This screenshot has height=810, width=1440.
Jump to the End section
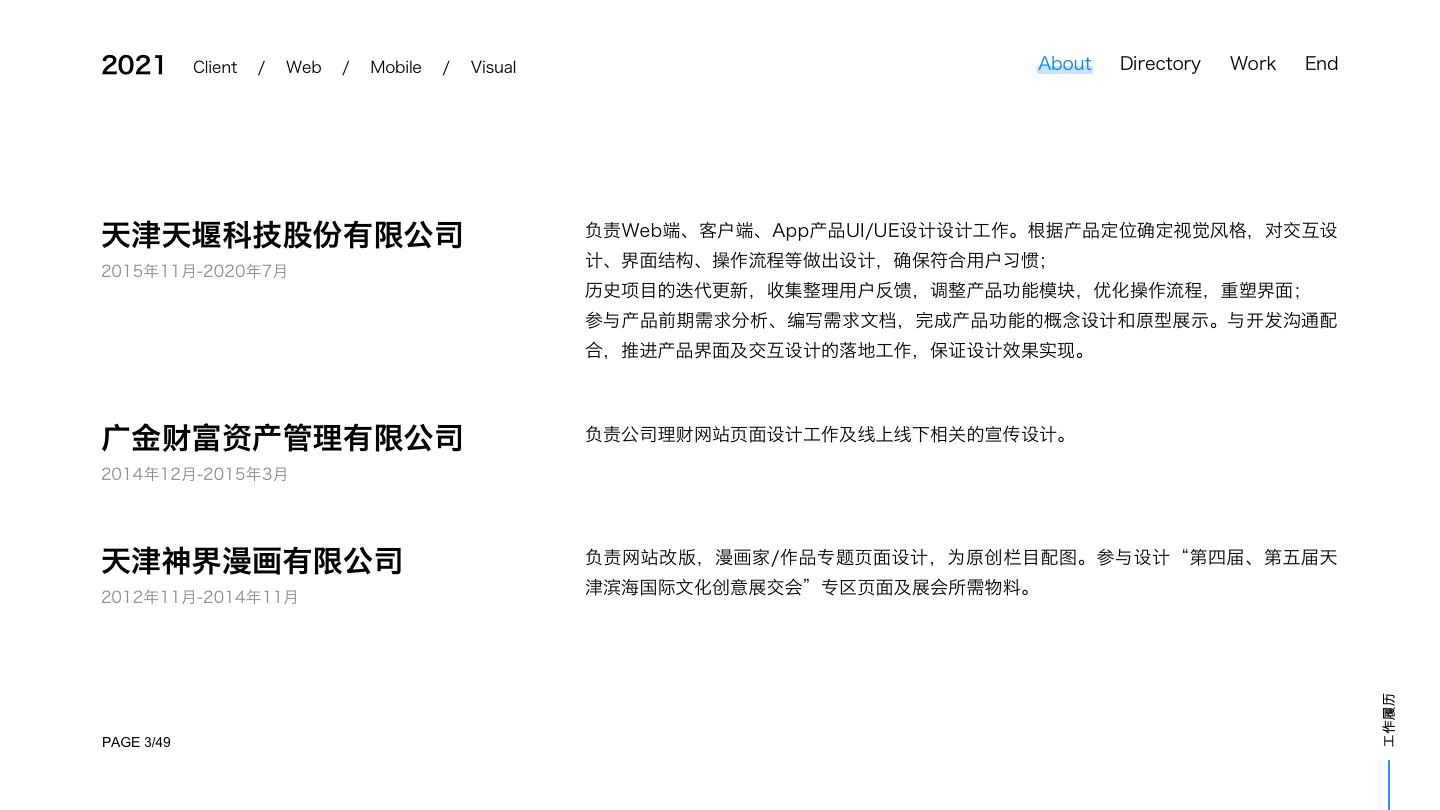point(1321,63)
